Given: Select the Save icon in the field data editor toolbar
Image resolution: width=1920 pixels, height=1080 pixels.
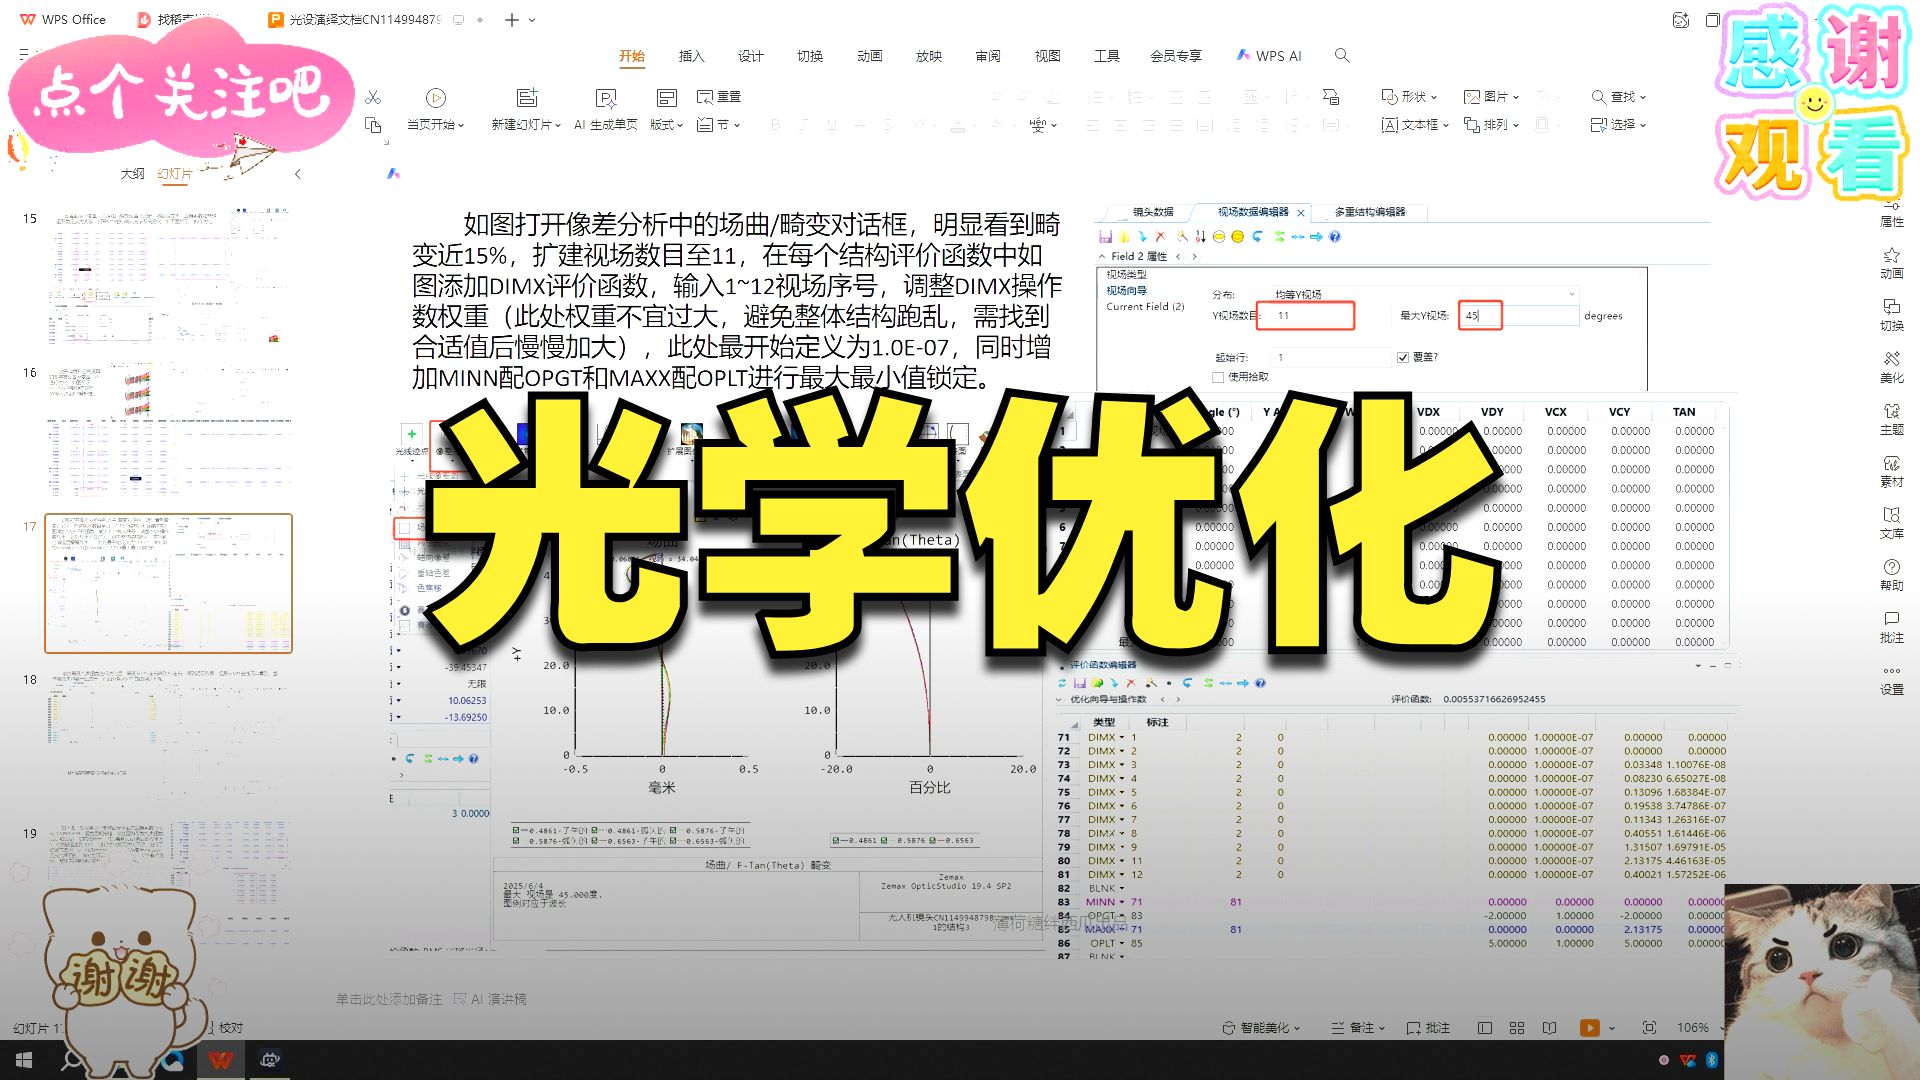Looking at the screenshot, I should [x=1106, y=237].
